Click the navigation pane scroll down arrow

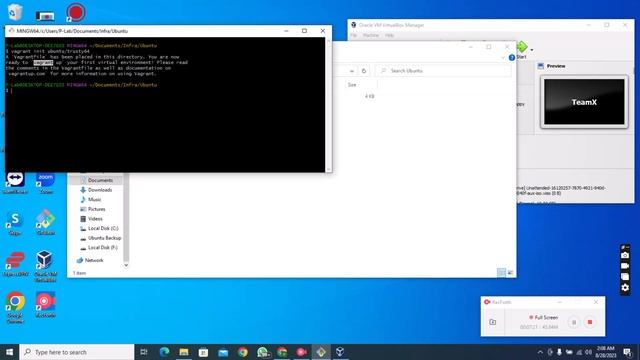[126, 265]
